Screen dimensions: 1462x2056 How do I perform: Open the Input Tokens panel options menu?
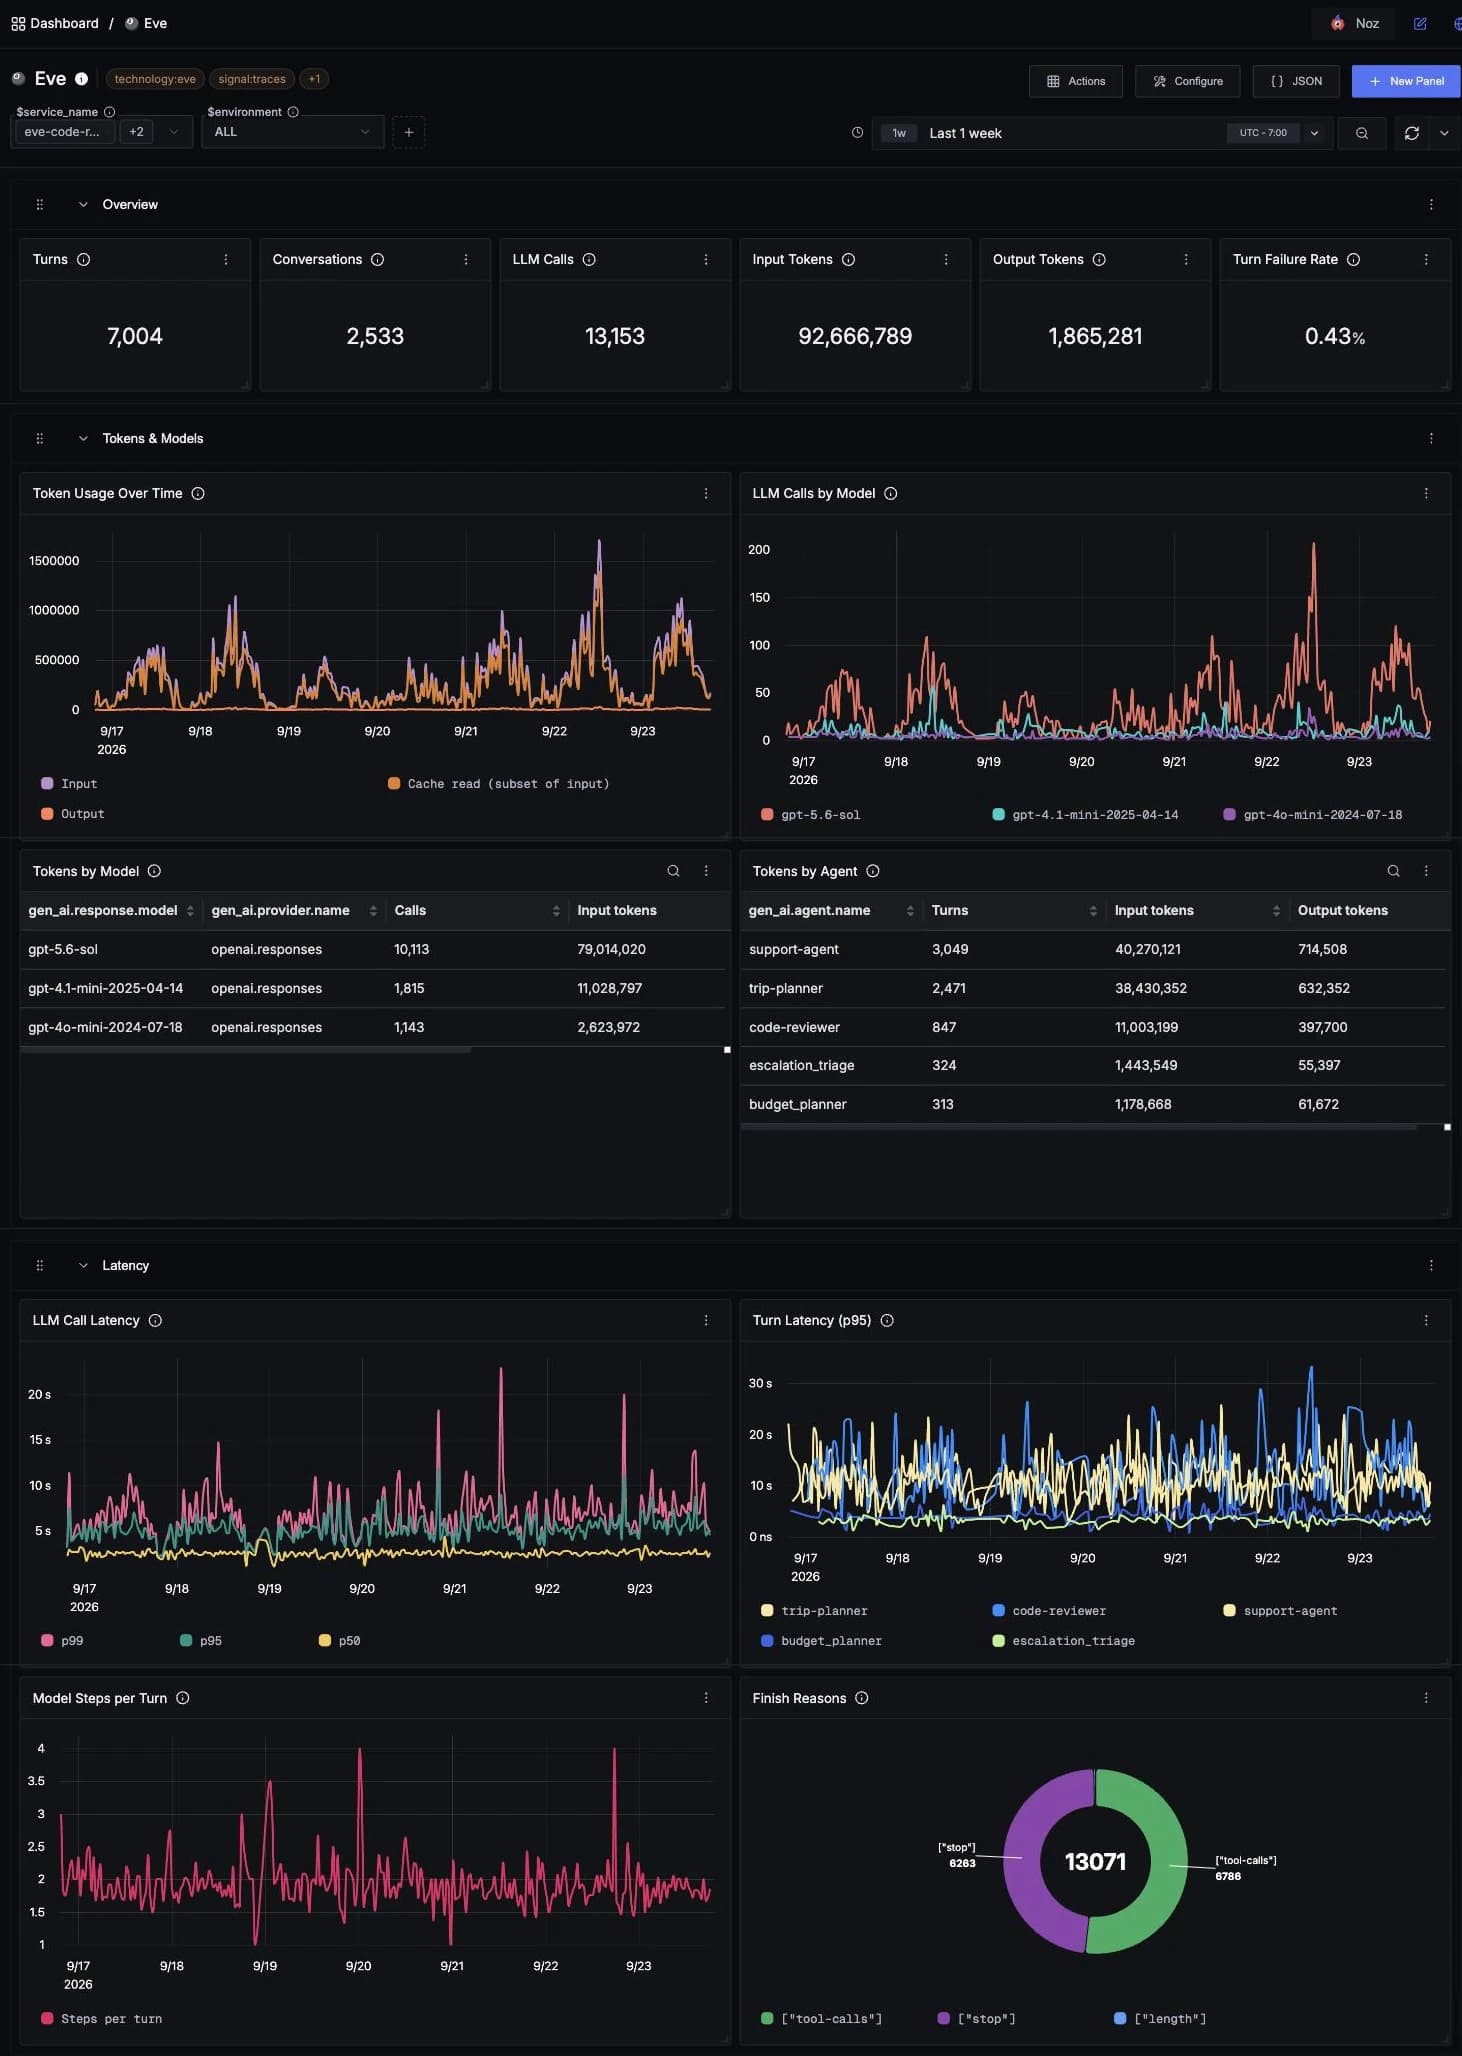[x=946, y=259]
